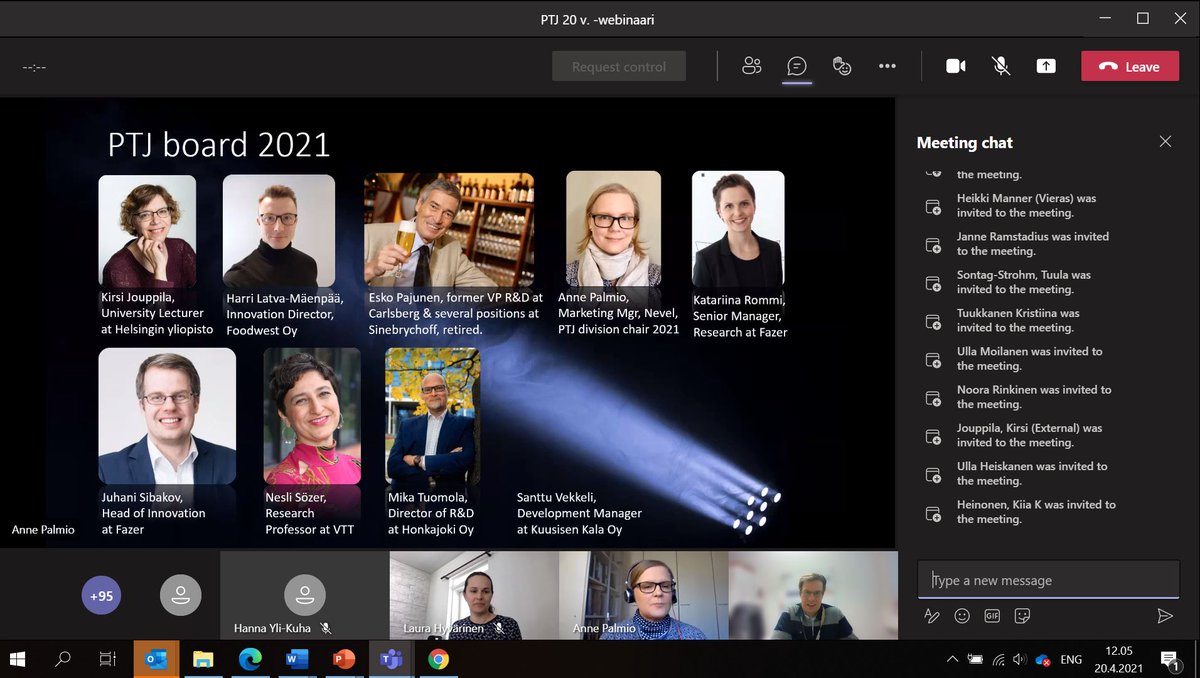The width and height of the screenshot is (1200, 678).
Task: Select Laura Hyvärinen video tile
Action: click(x=474, y=595)
